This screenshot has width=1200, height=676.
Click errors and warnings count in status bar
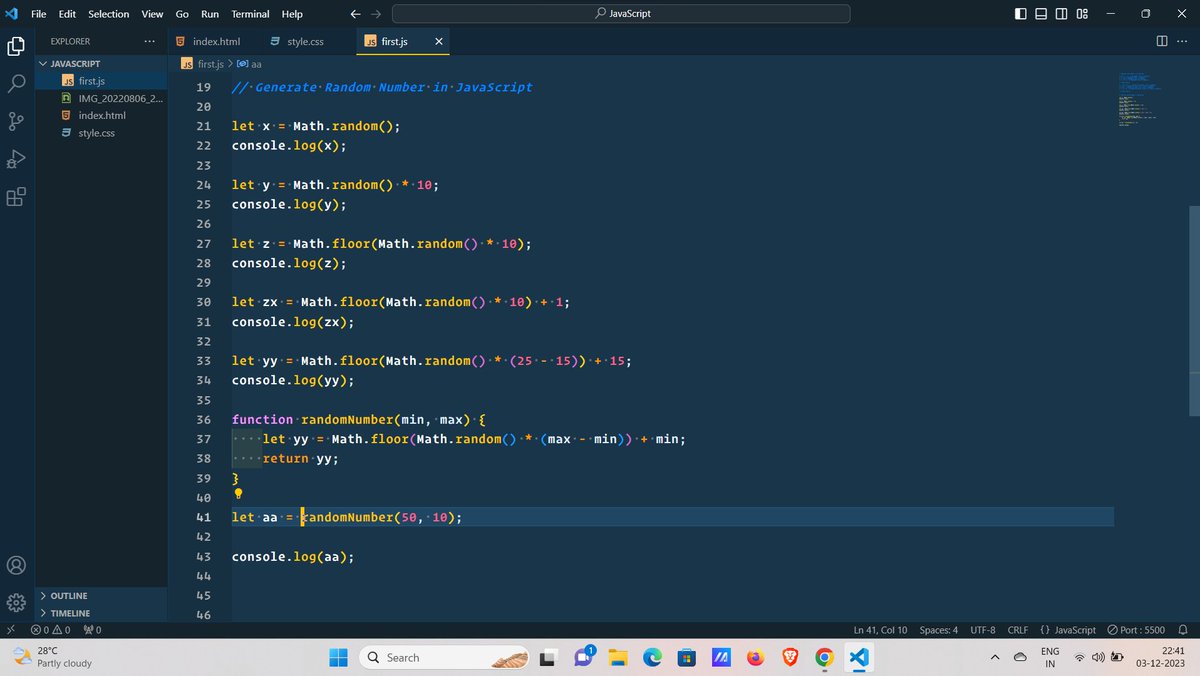[50, 630]
